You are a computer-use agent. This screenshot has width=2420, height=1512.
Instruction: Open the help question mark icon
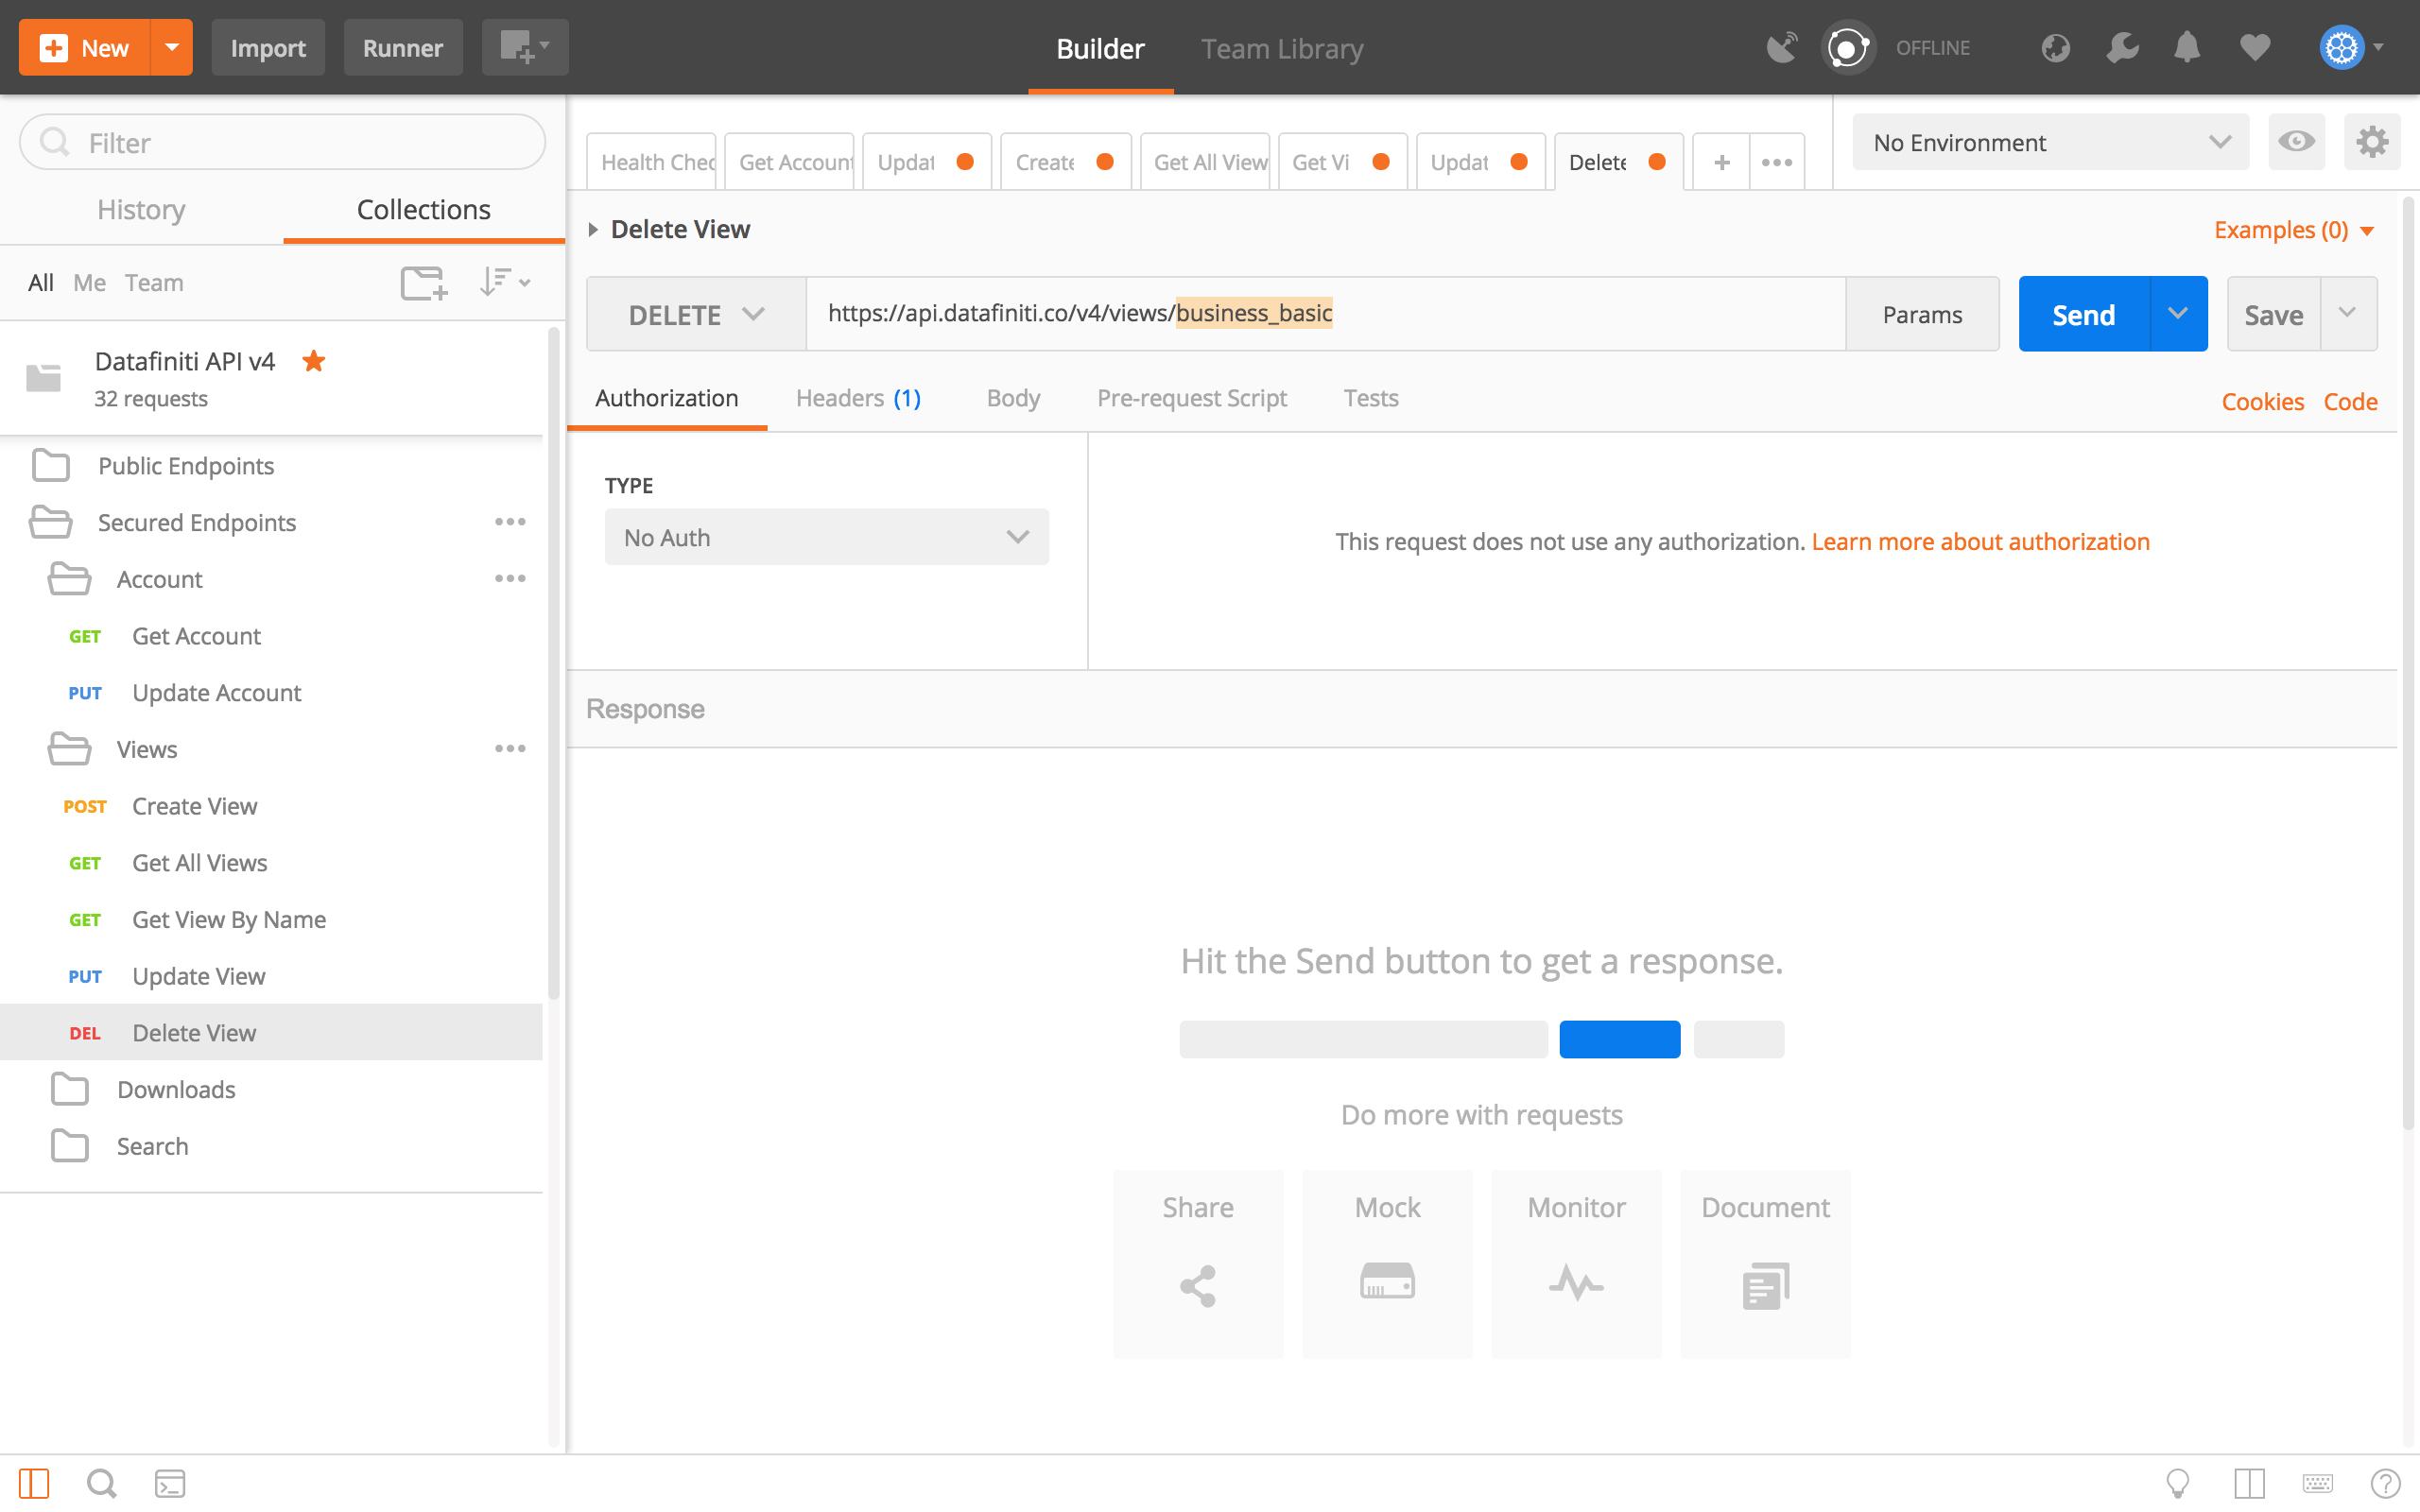[2385, 1483]
